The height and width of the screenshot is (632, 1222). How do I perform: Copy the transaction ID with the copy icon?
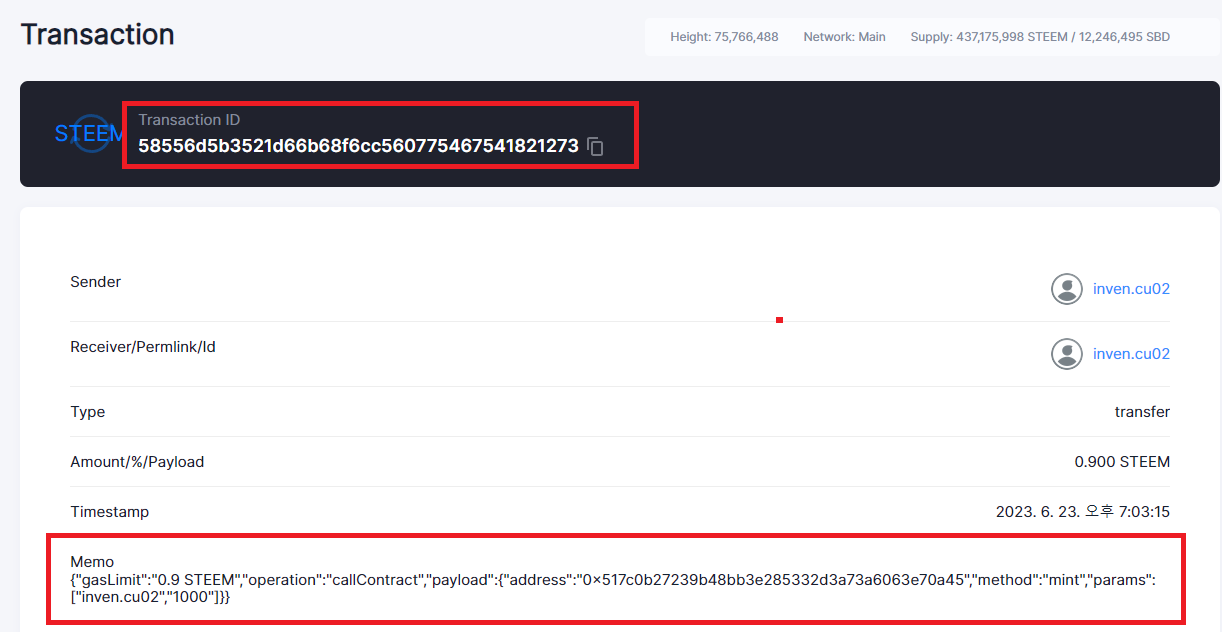[x=595, y=146]
